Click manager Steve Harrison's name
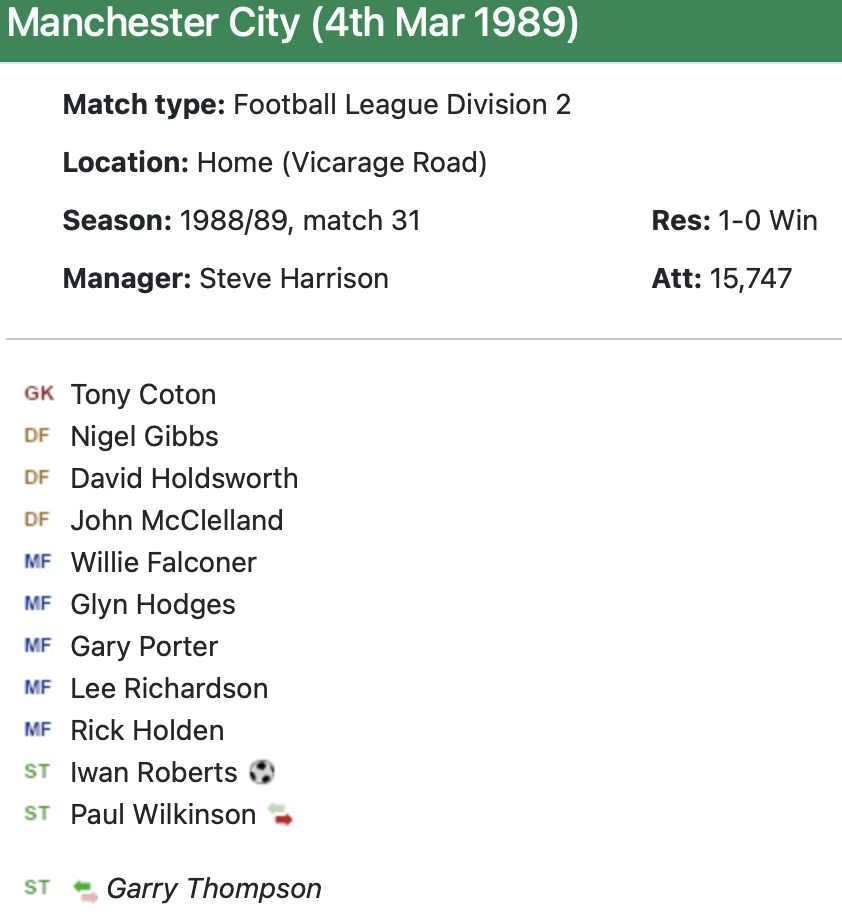The image size is (842, 920). click(x=294, y=278)
